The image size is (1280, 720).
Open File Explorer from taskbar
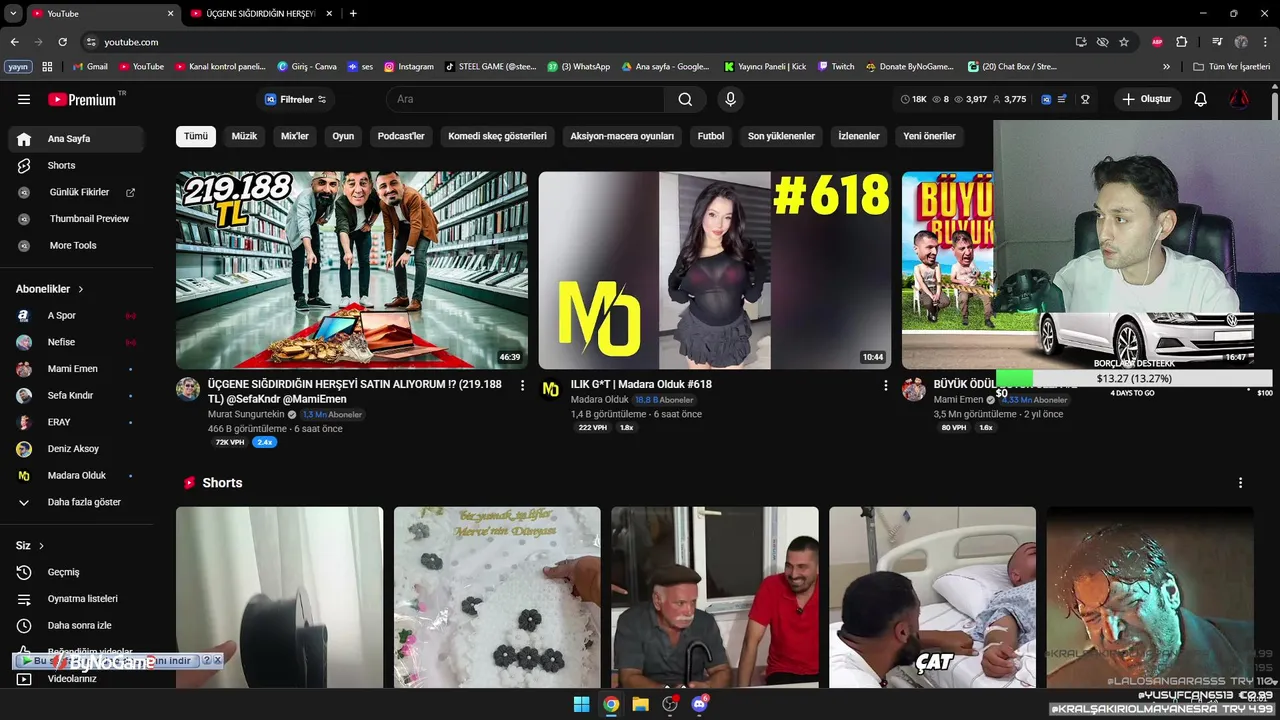coord(640,704)
